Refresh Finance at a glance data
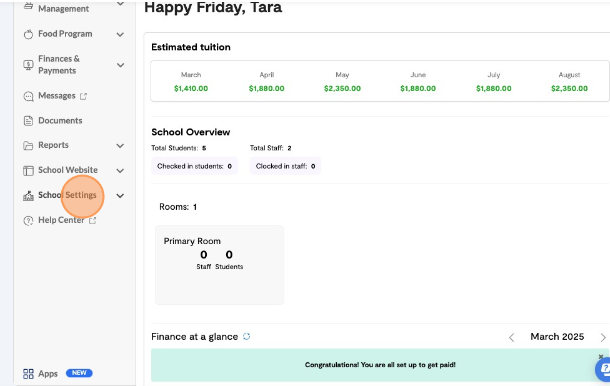The image size is (610, 386). pos(247,336)
